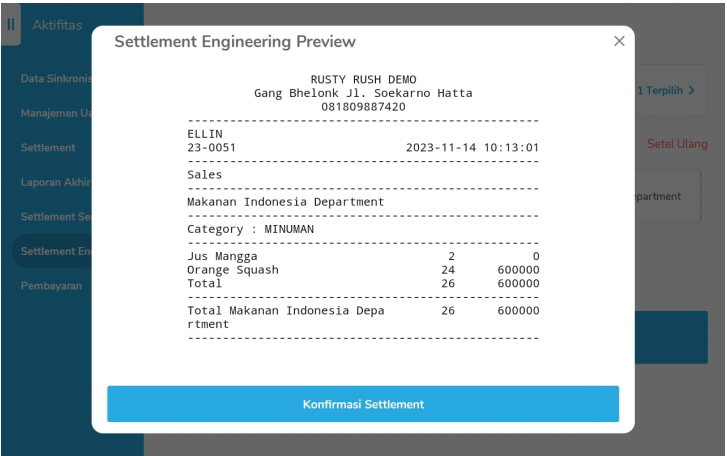This screenshot has height=456, width=727.
Task: Select the Settlement sidebar entry
Action: click(48, 148)
